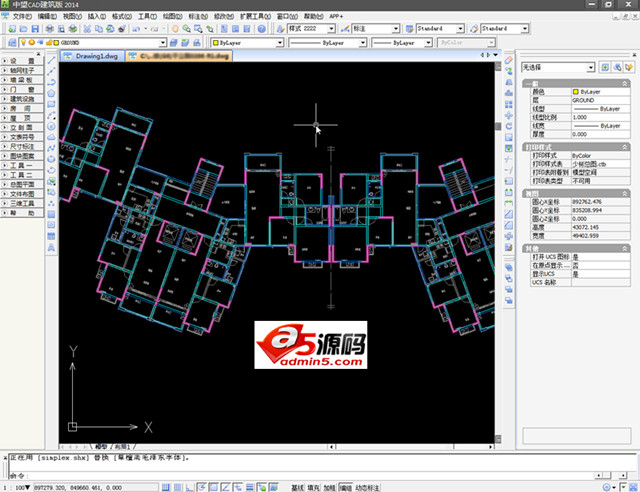Viewport: 640px width, 492px height.
Task: Click the Zoom Window icon
Action: pyautogui.click(x=198, y=29)
